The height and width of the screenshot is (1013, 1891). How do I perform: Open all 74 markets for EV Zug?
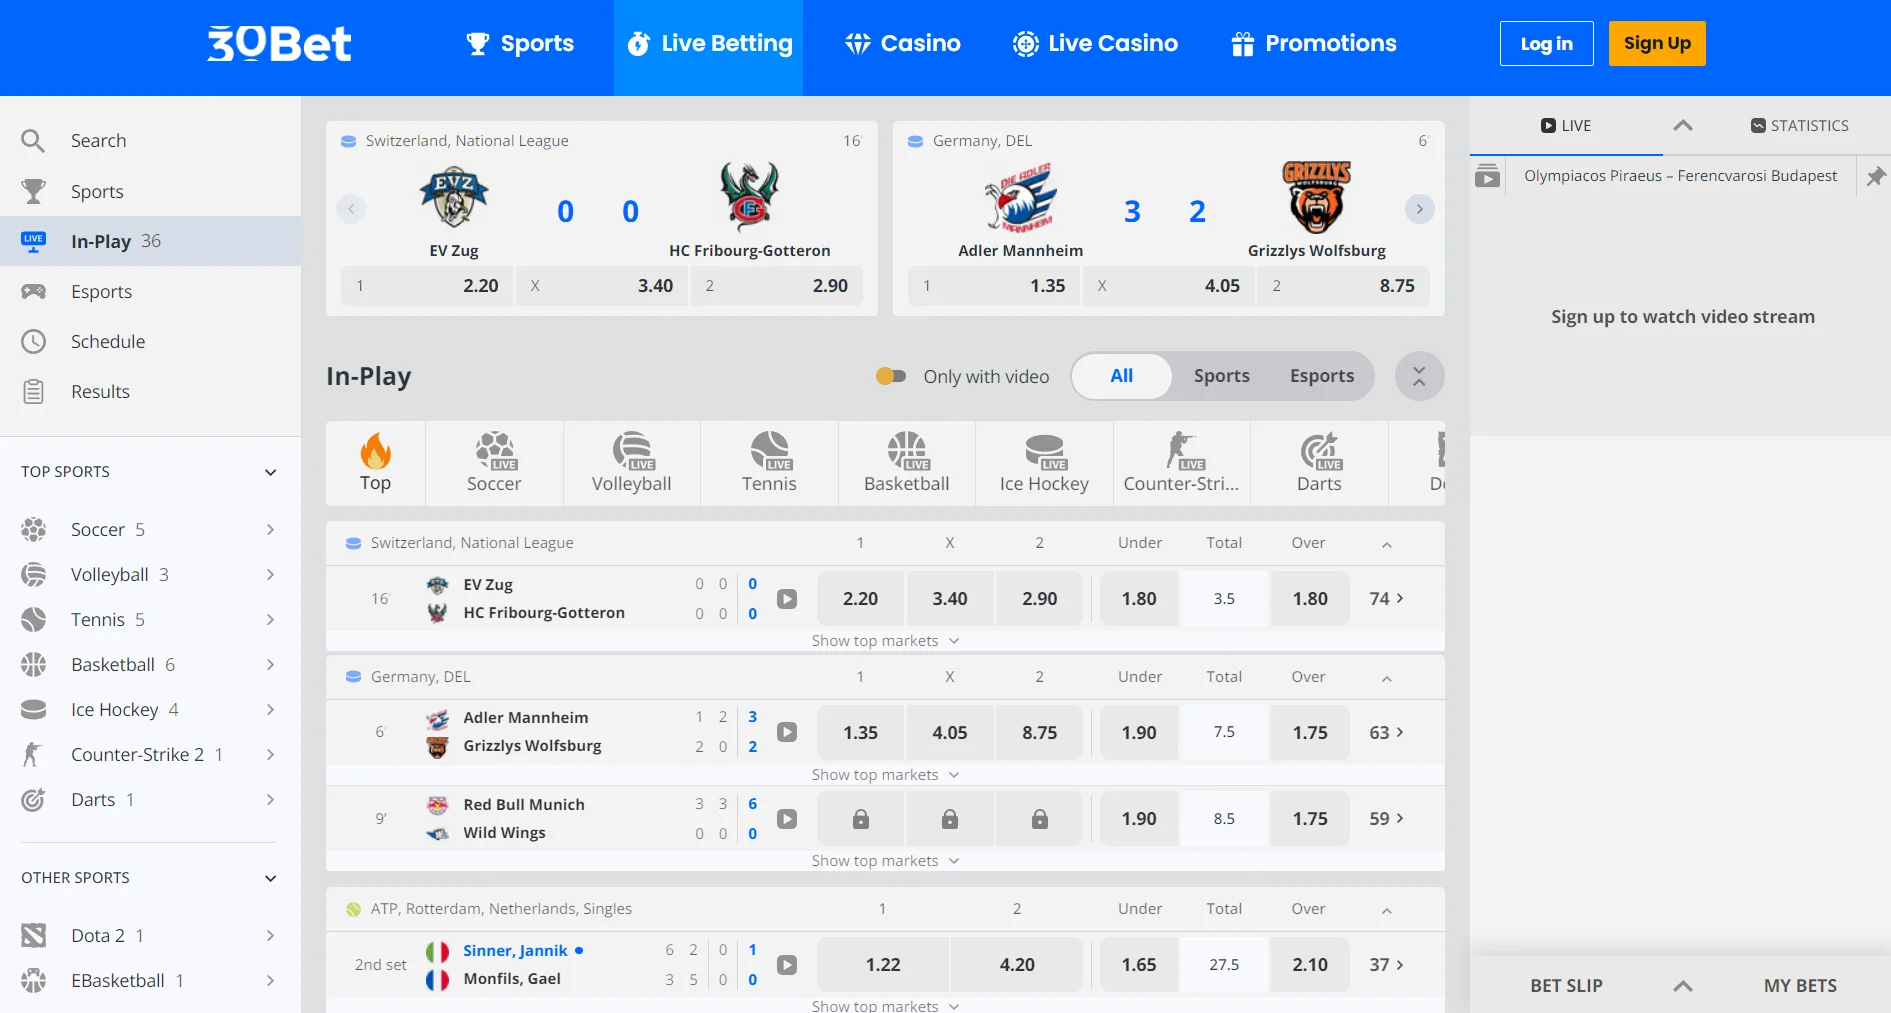coord(1386,599)
